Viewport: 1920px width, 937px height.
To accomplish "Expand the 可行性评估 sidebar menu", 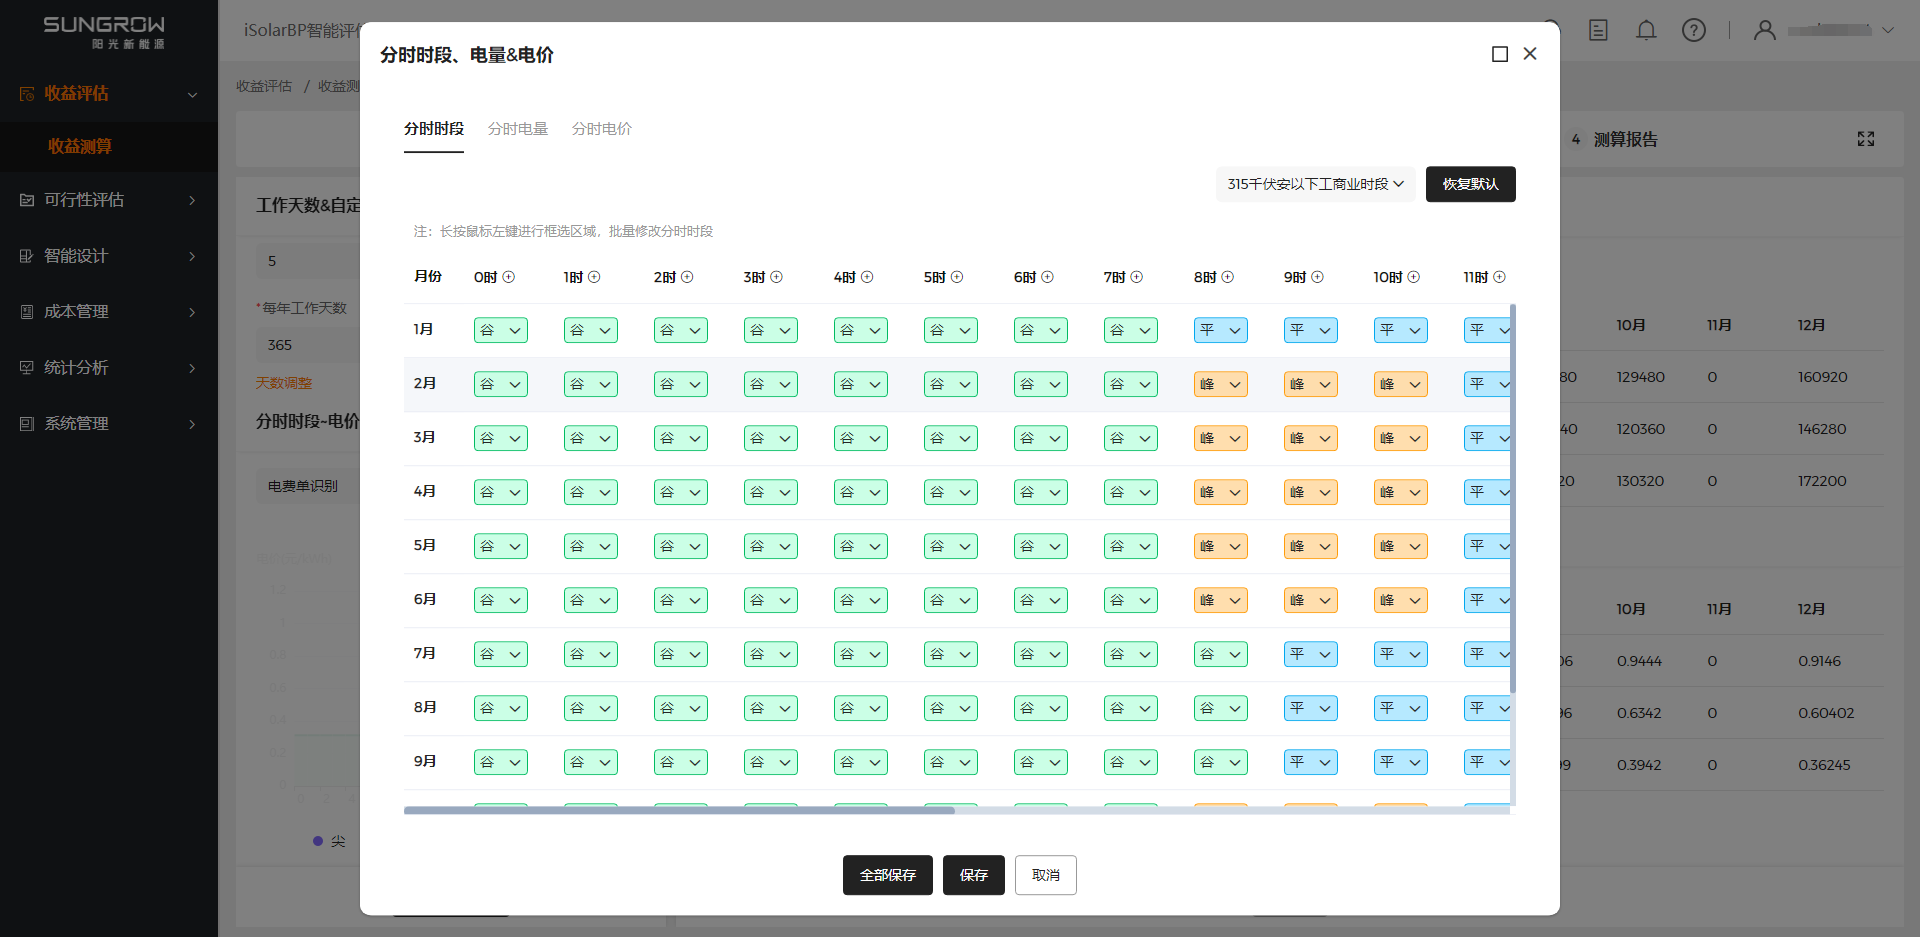I will (108, 200).
